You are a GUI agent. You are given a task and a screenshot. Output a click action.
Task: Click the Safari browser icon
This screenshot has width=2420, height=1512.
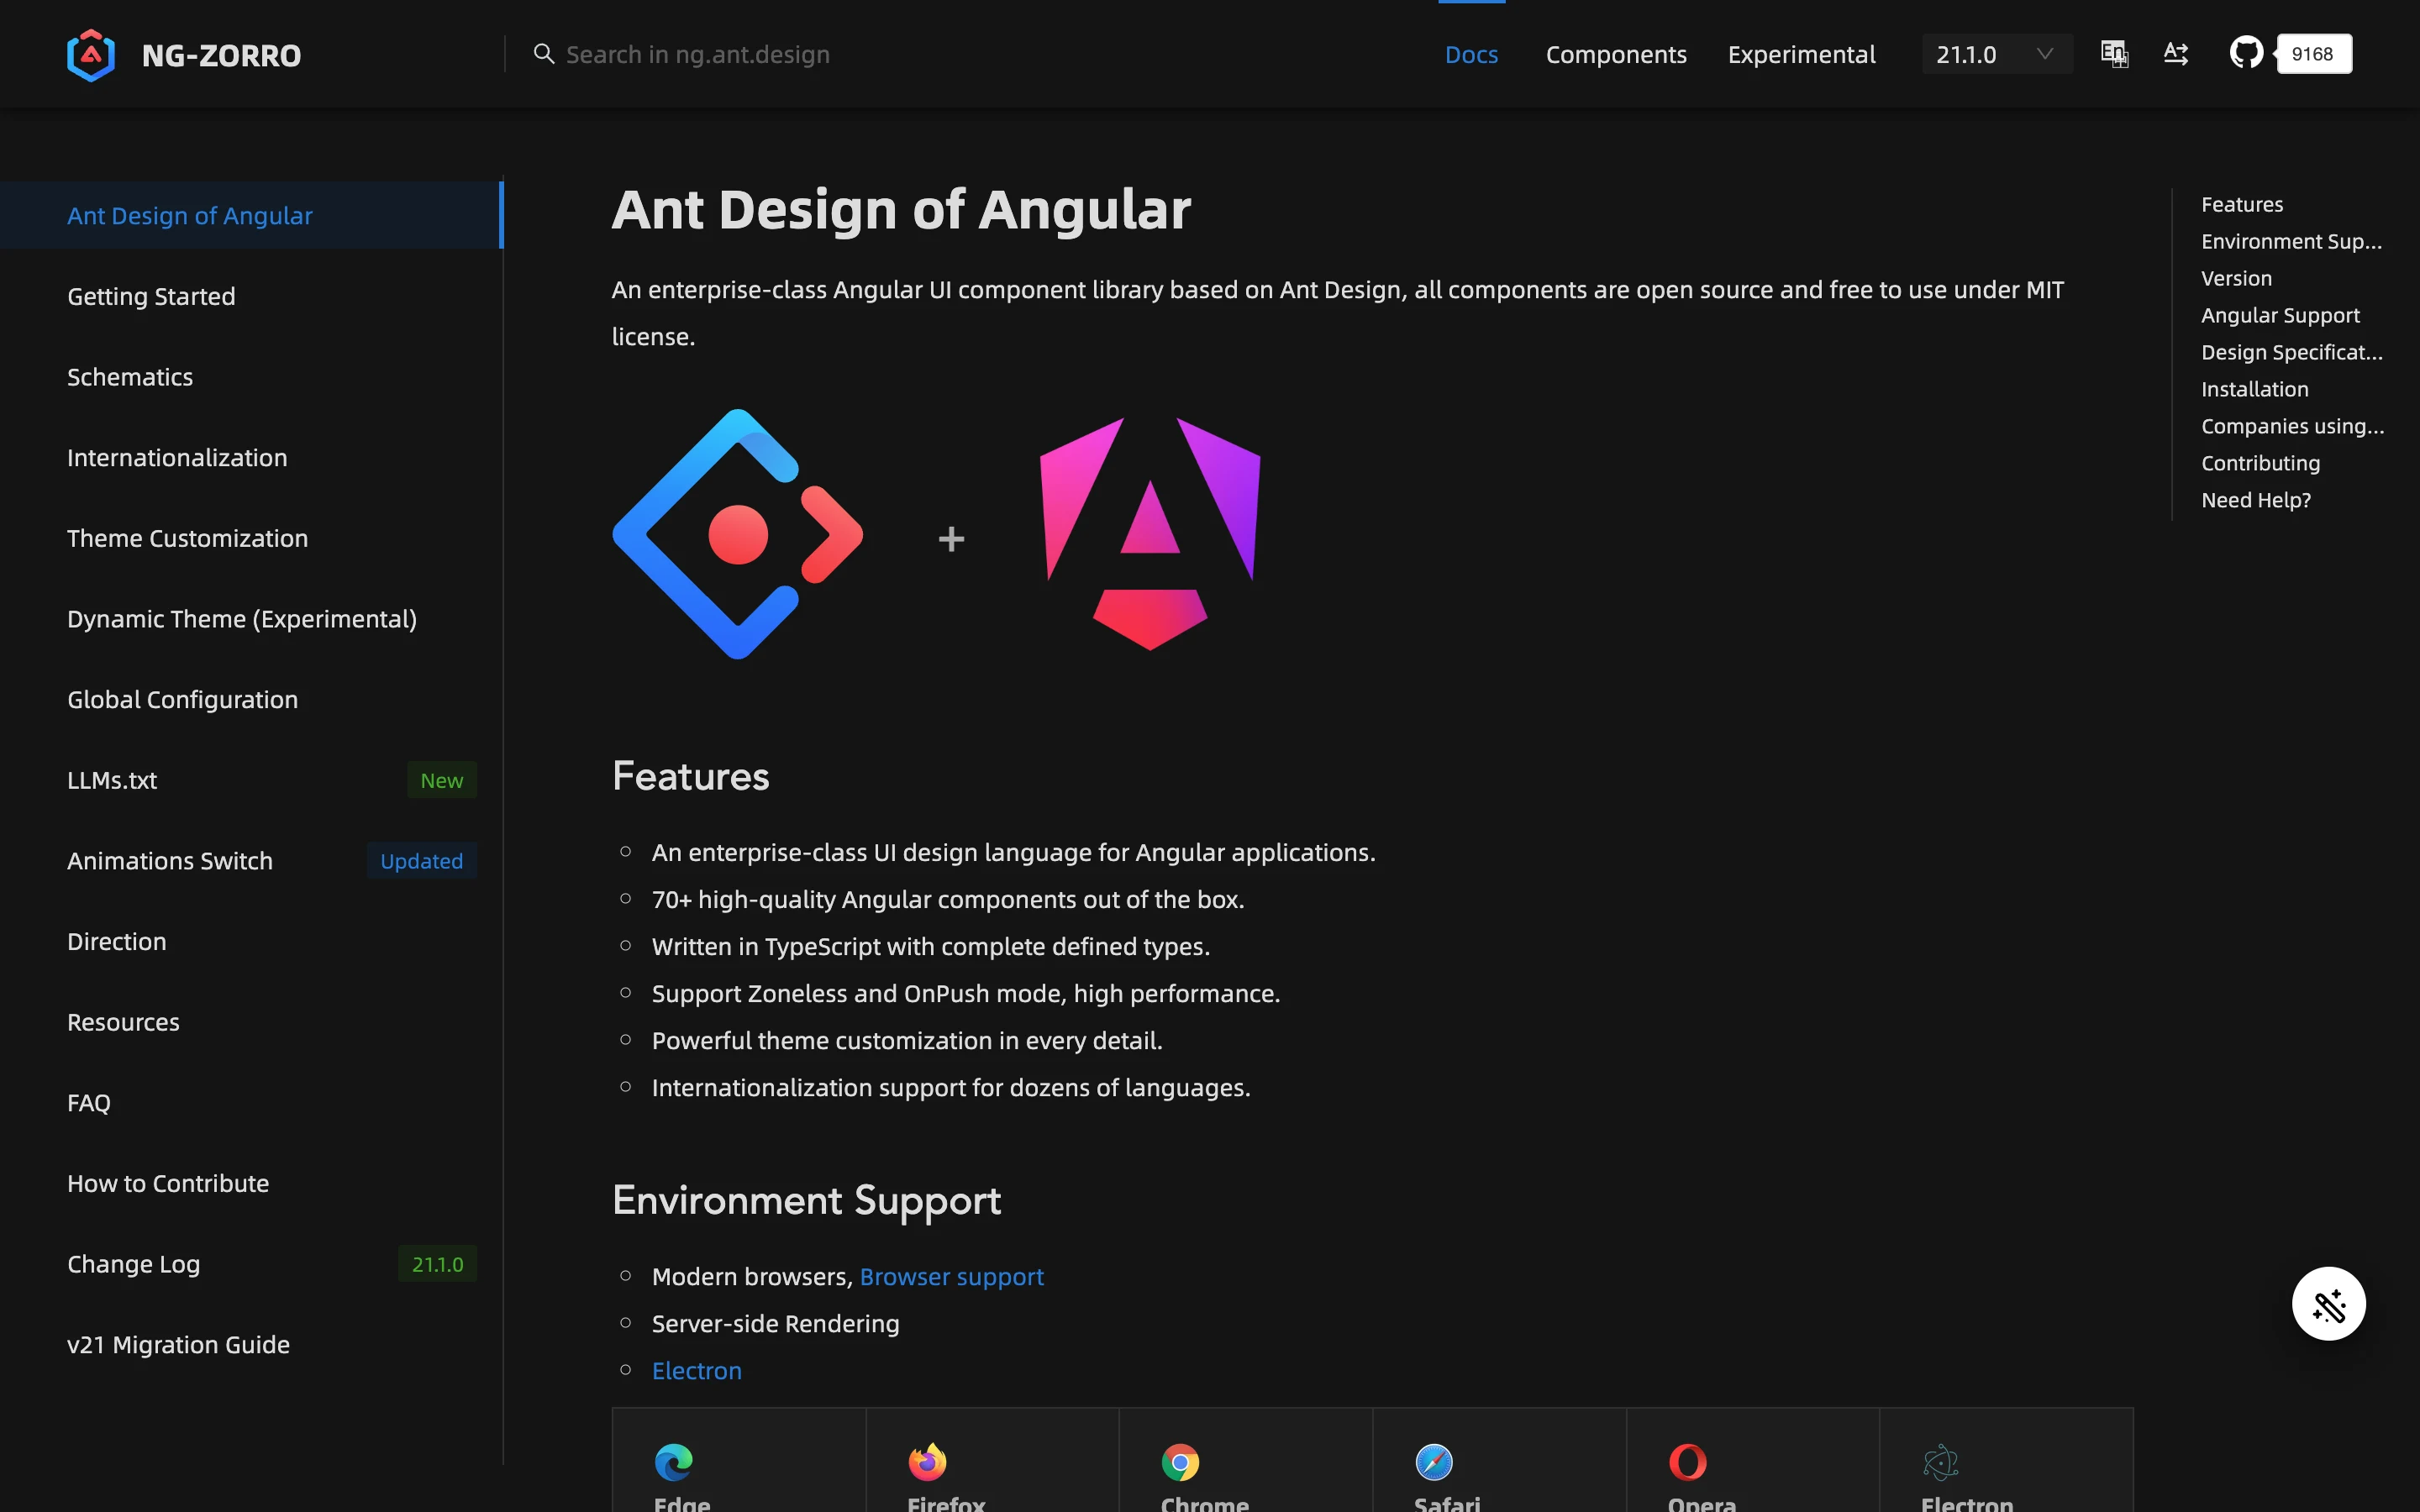[x=1434, y=1462]
